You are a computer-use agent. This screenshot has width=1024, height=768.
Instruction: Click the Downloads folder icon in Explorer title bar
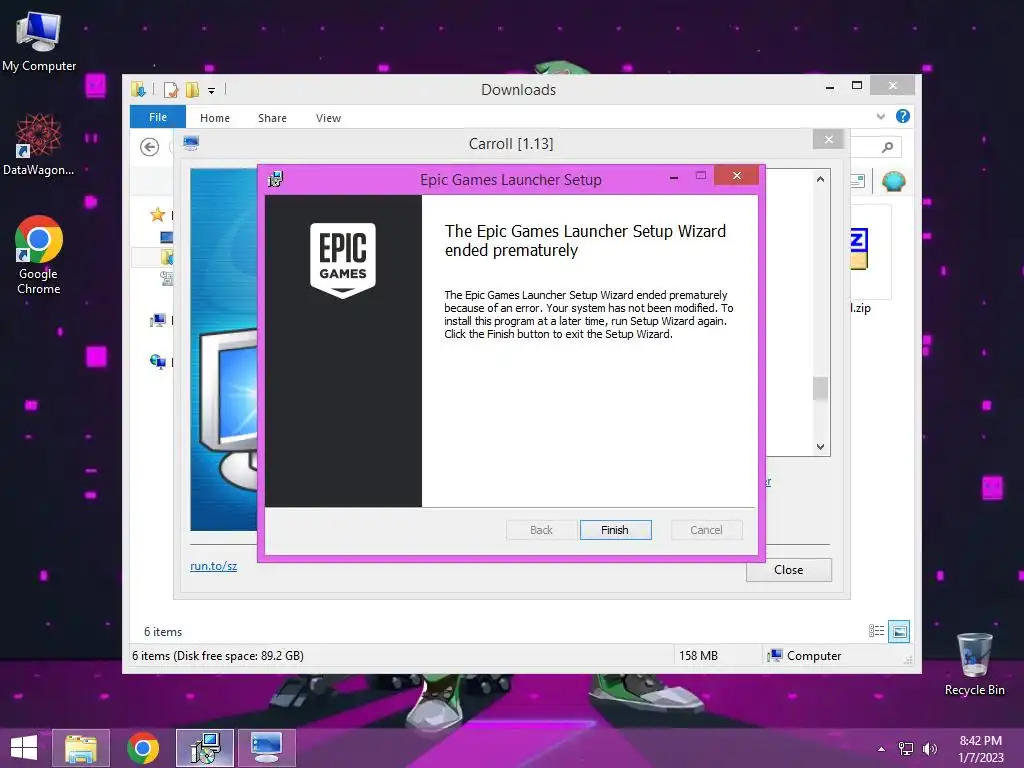click(x=138, y=89)
